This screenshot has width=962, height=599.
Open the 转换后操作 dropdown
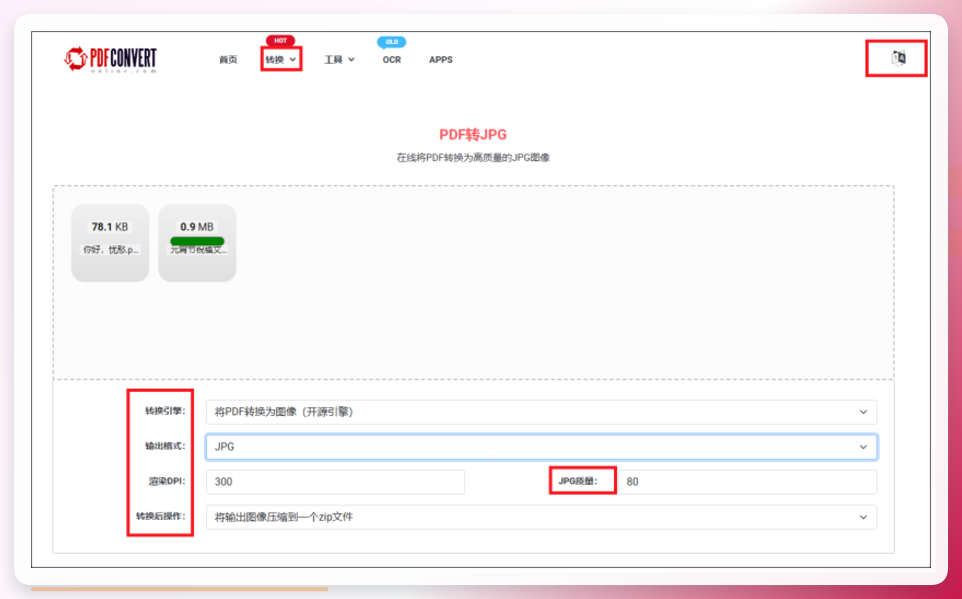click(x=541, y=517)
